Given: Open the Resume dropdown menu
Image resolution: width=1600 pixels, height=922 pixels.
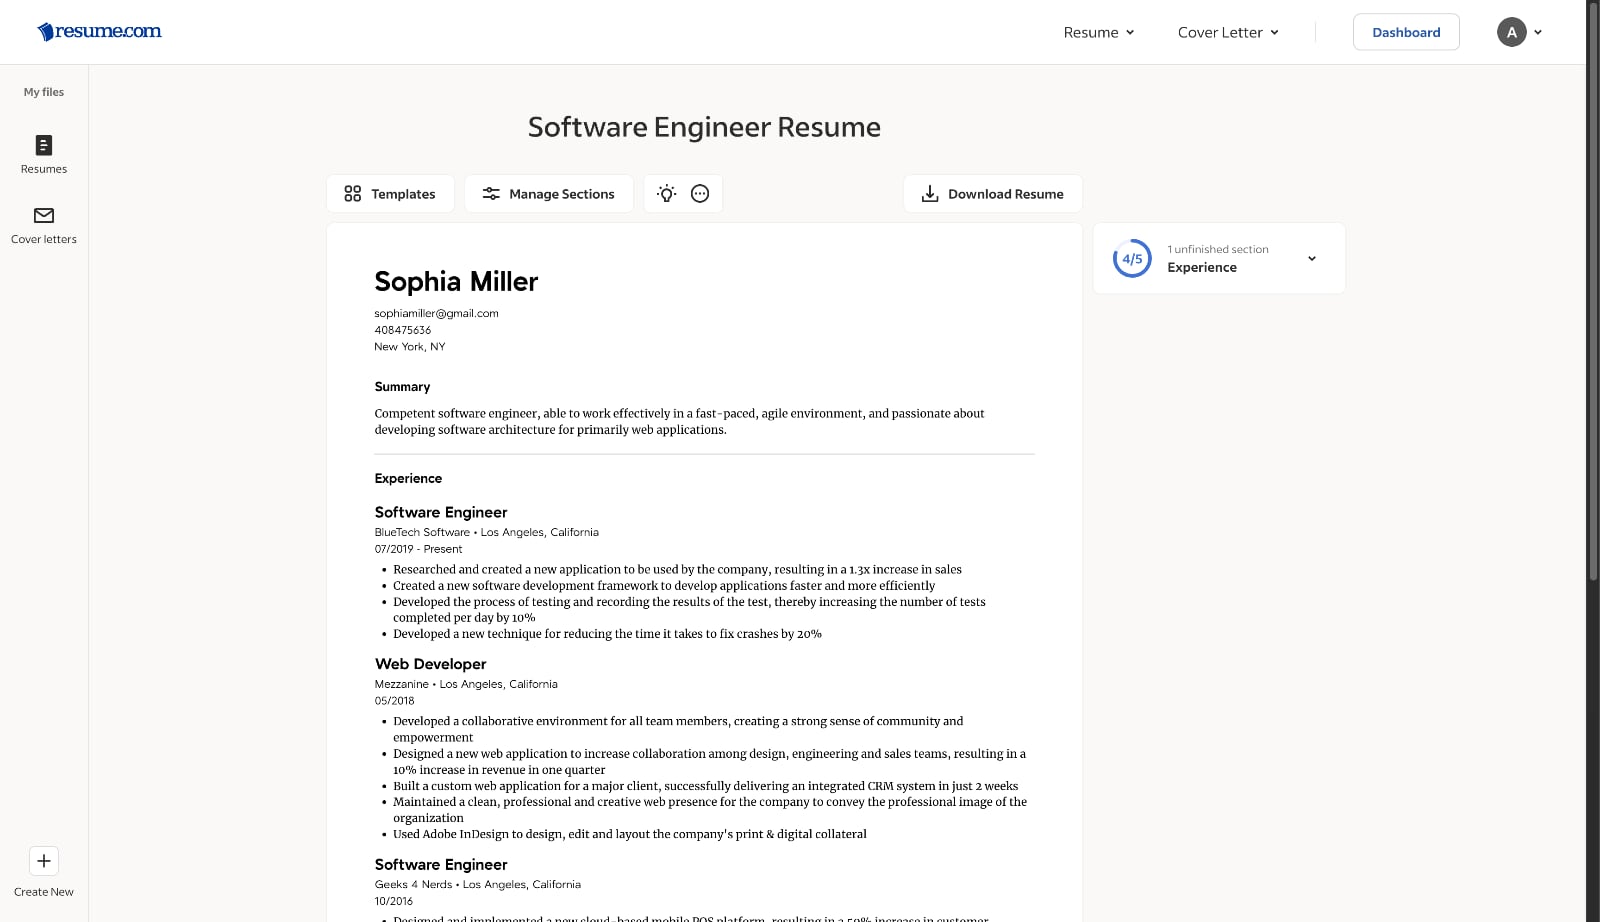Looking at the screenshot, I should coord(1099,32).
